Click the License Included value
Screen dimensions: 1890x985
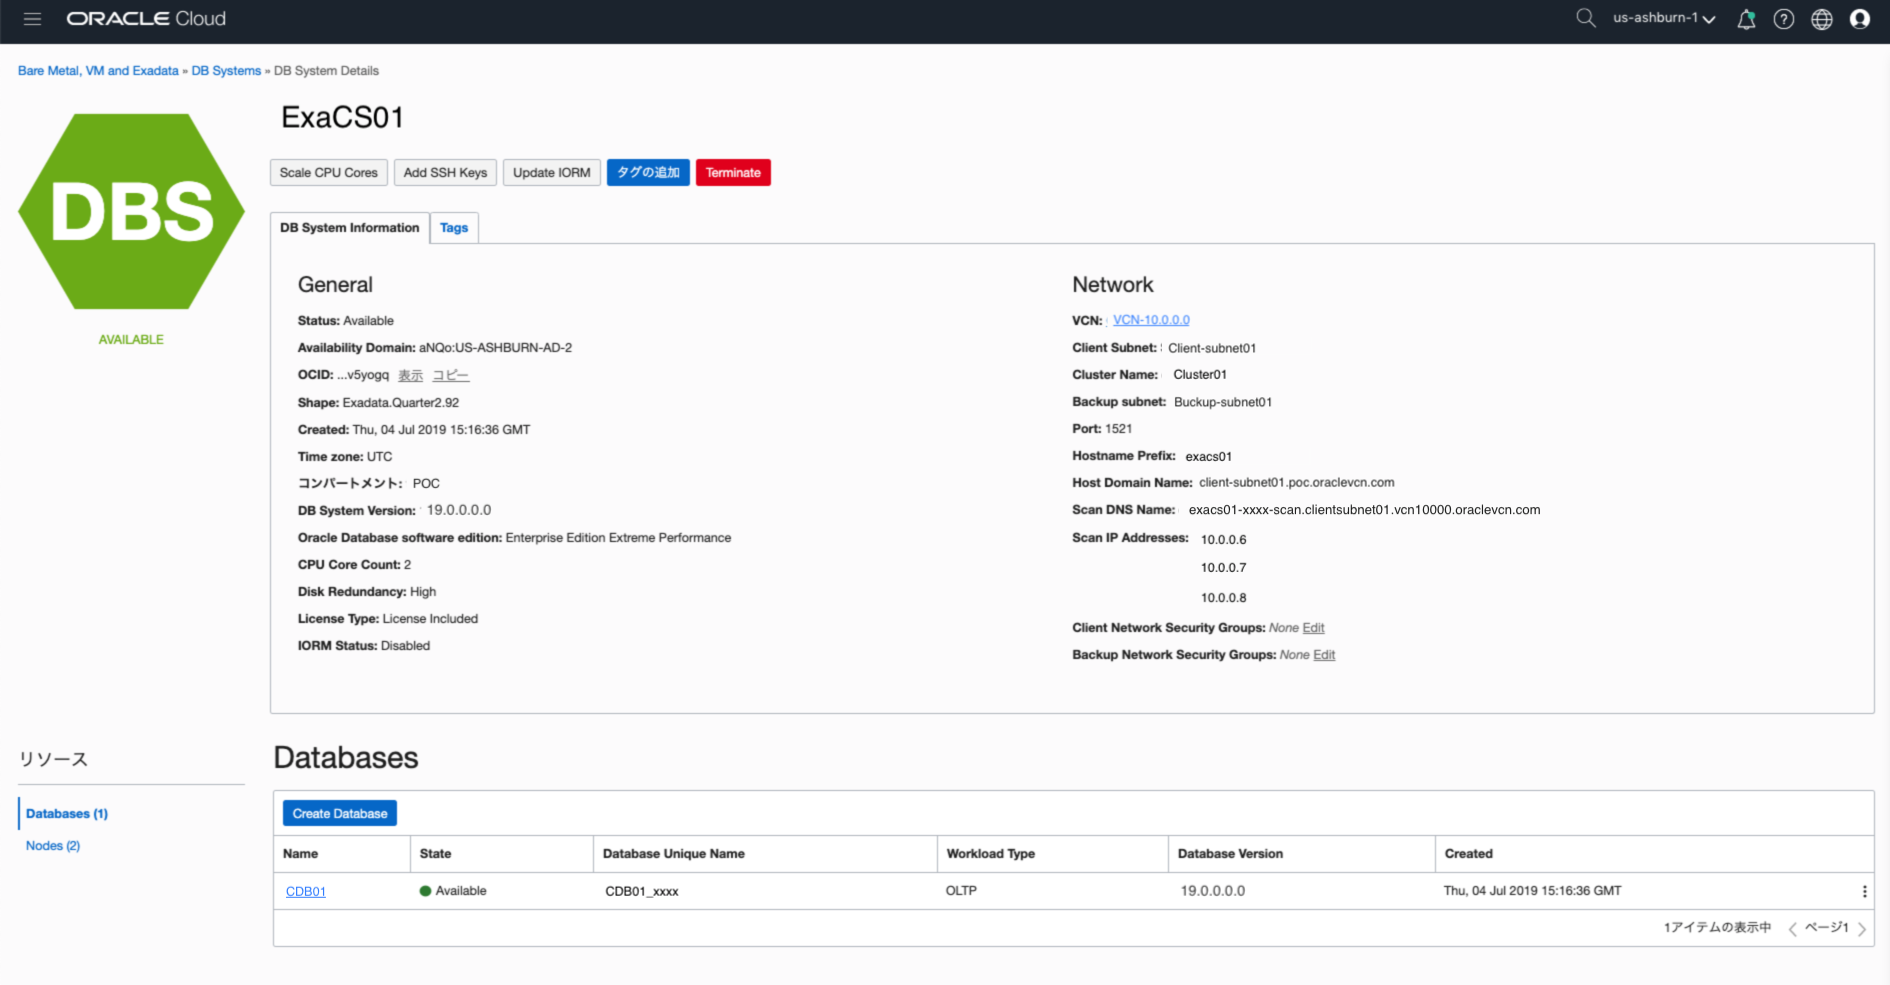[x=430, y=619]
